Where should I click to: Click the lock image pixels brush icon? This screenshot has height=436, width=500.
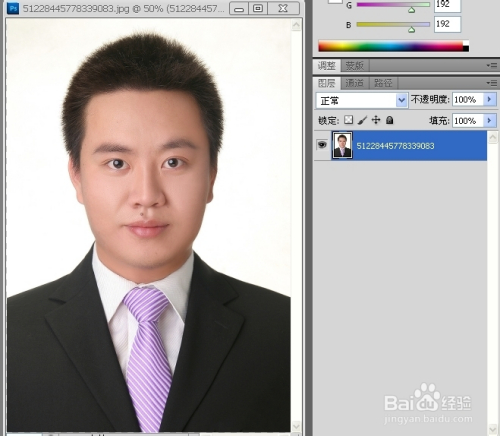[362, 120]
